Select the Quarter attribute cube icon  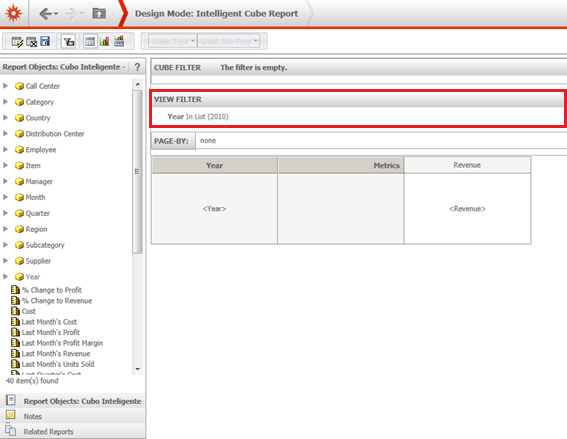[x=19, y=213]
